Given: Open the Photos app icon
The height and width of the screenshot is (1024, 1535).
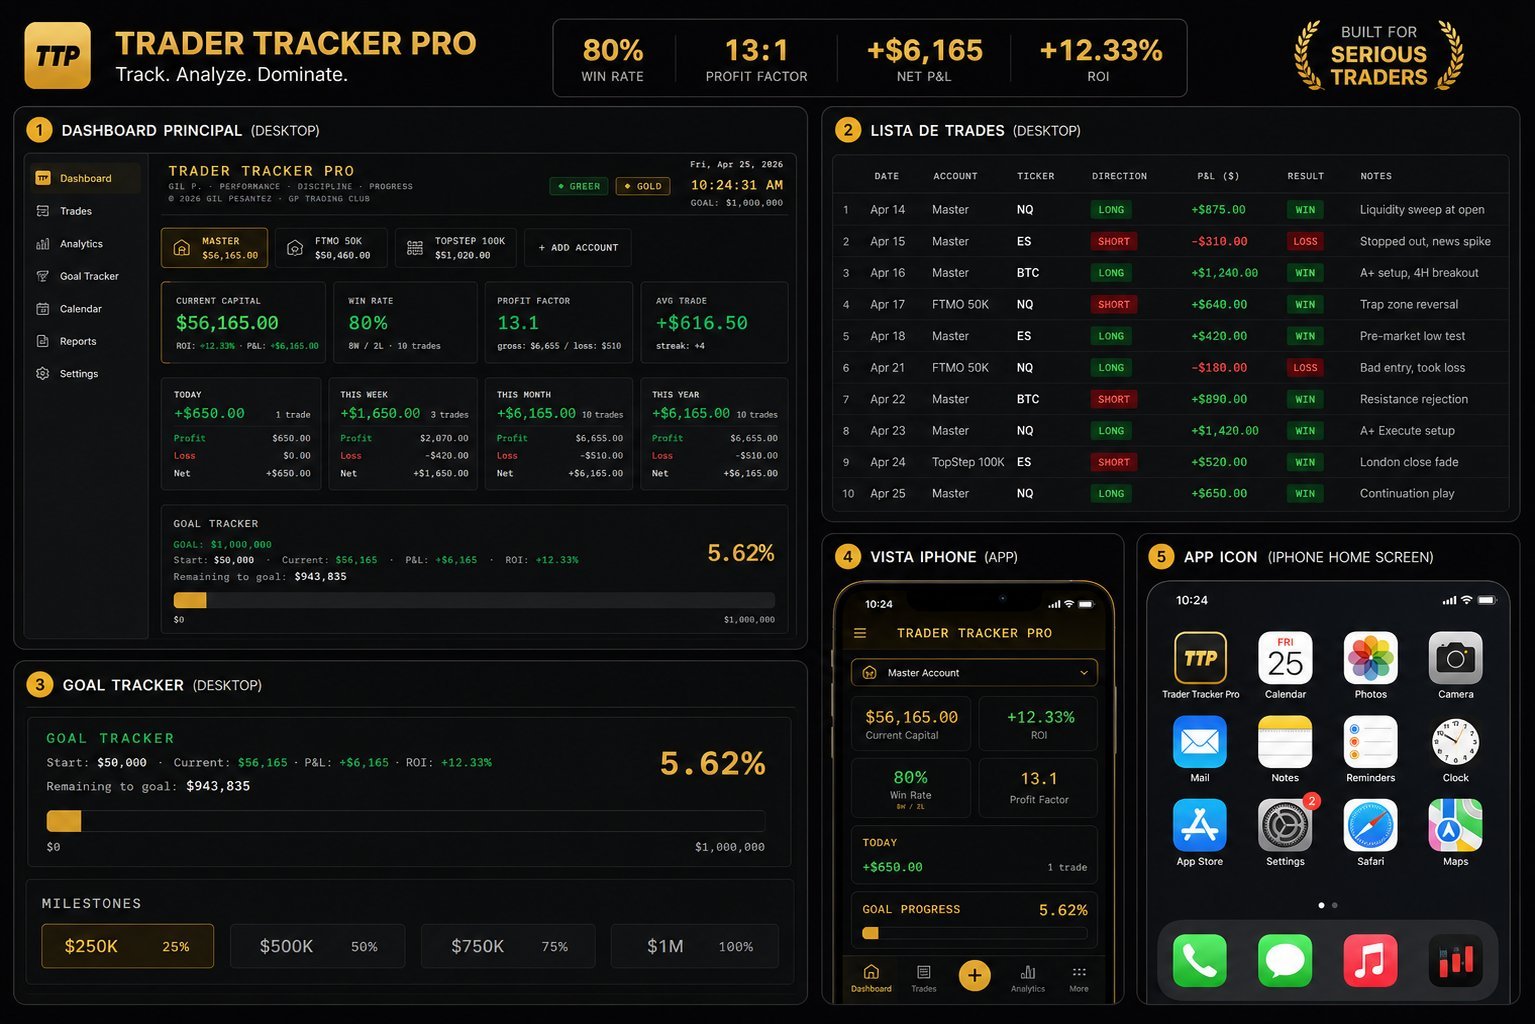Looking at the screenshot, I should coord(1370,658).
